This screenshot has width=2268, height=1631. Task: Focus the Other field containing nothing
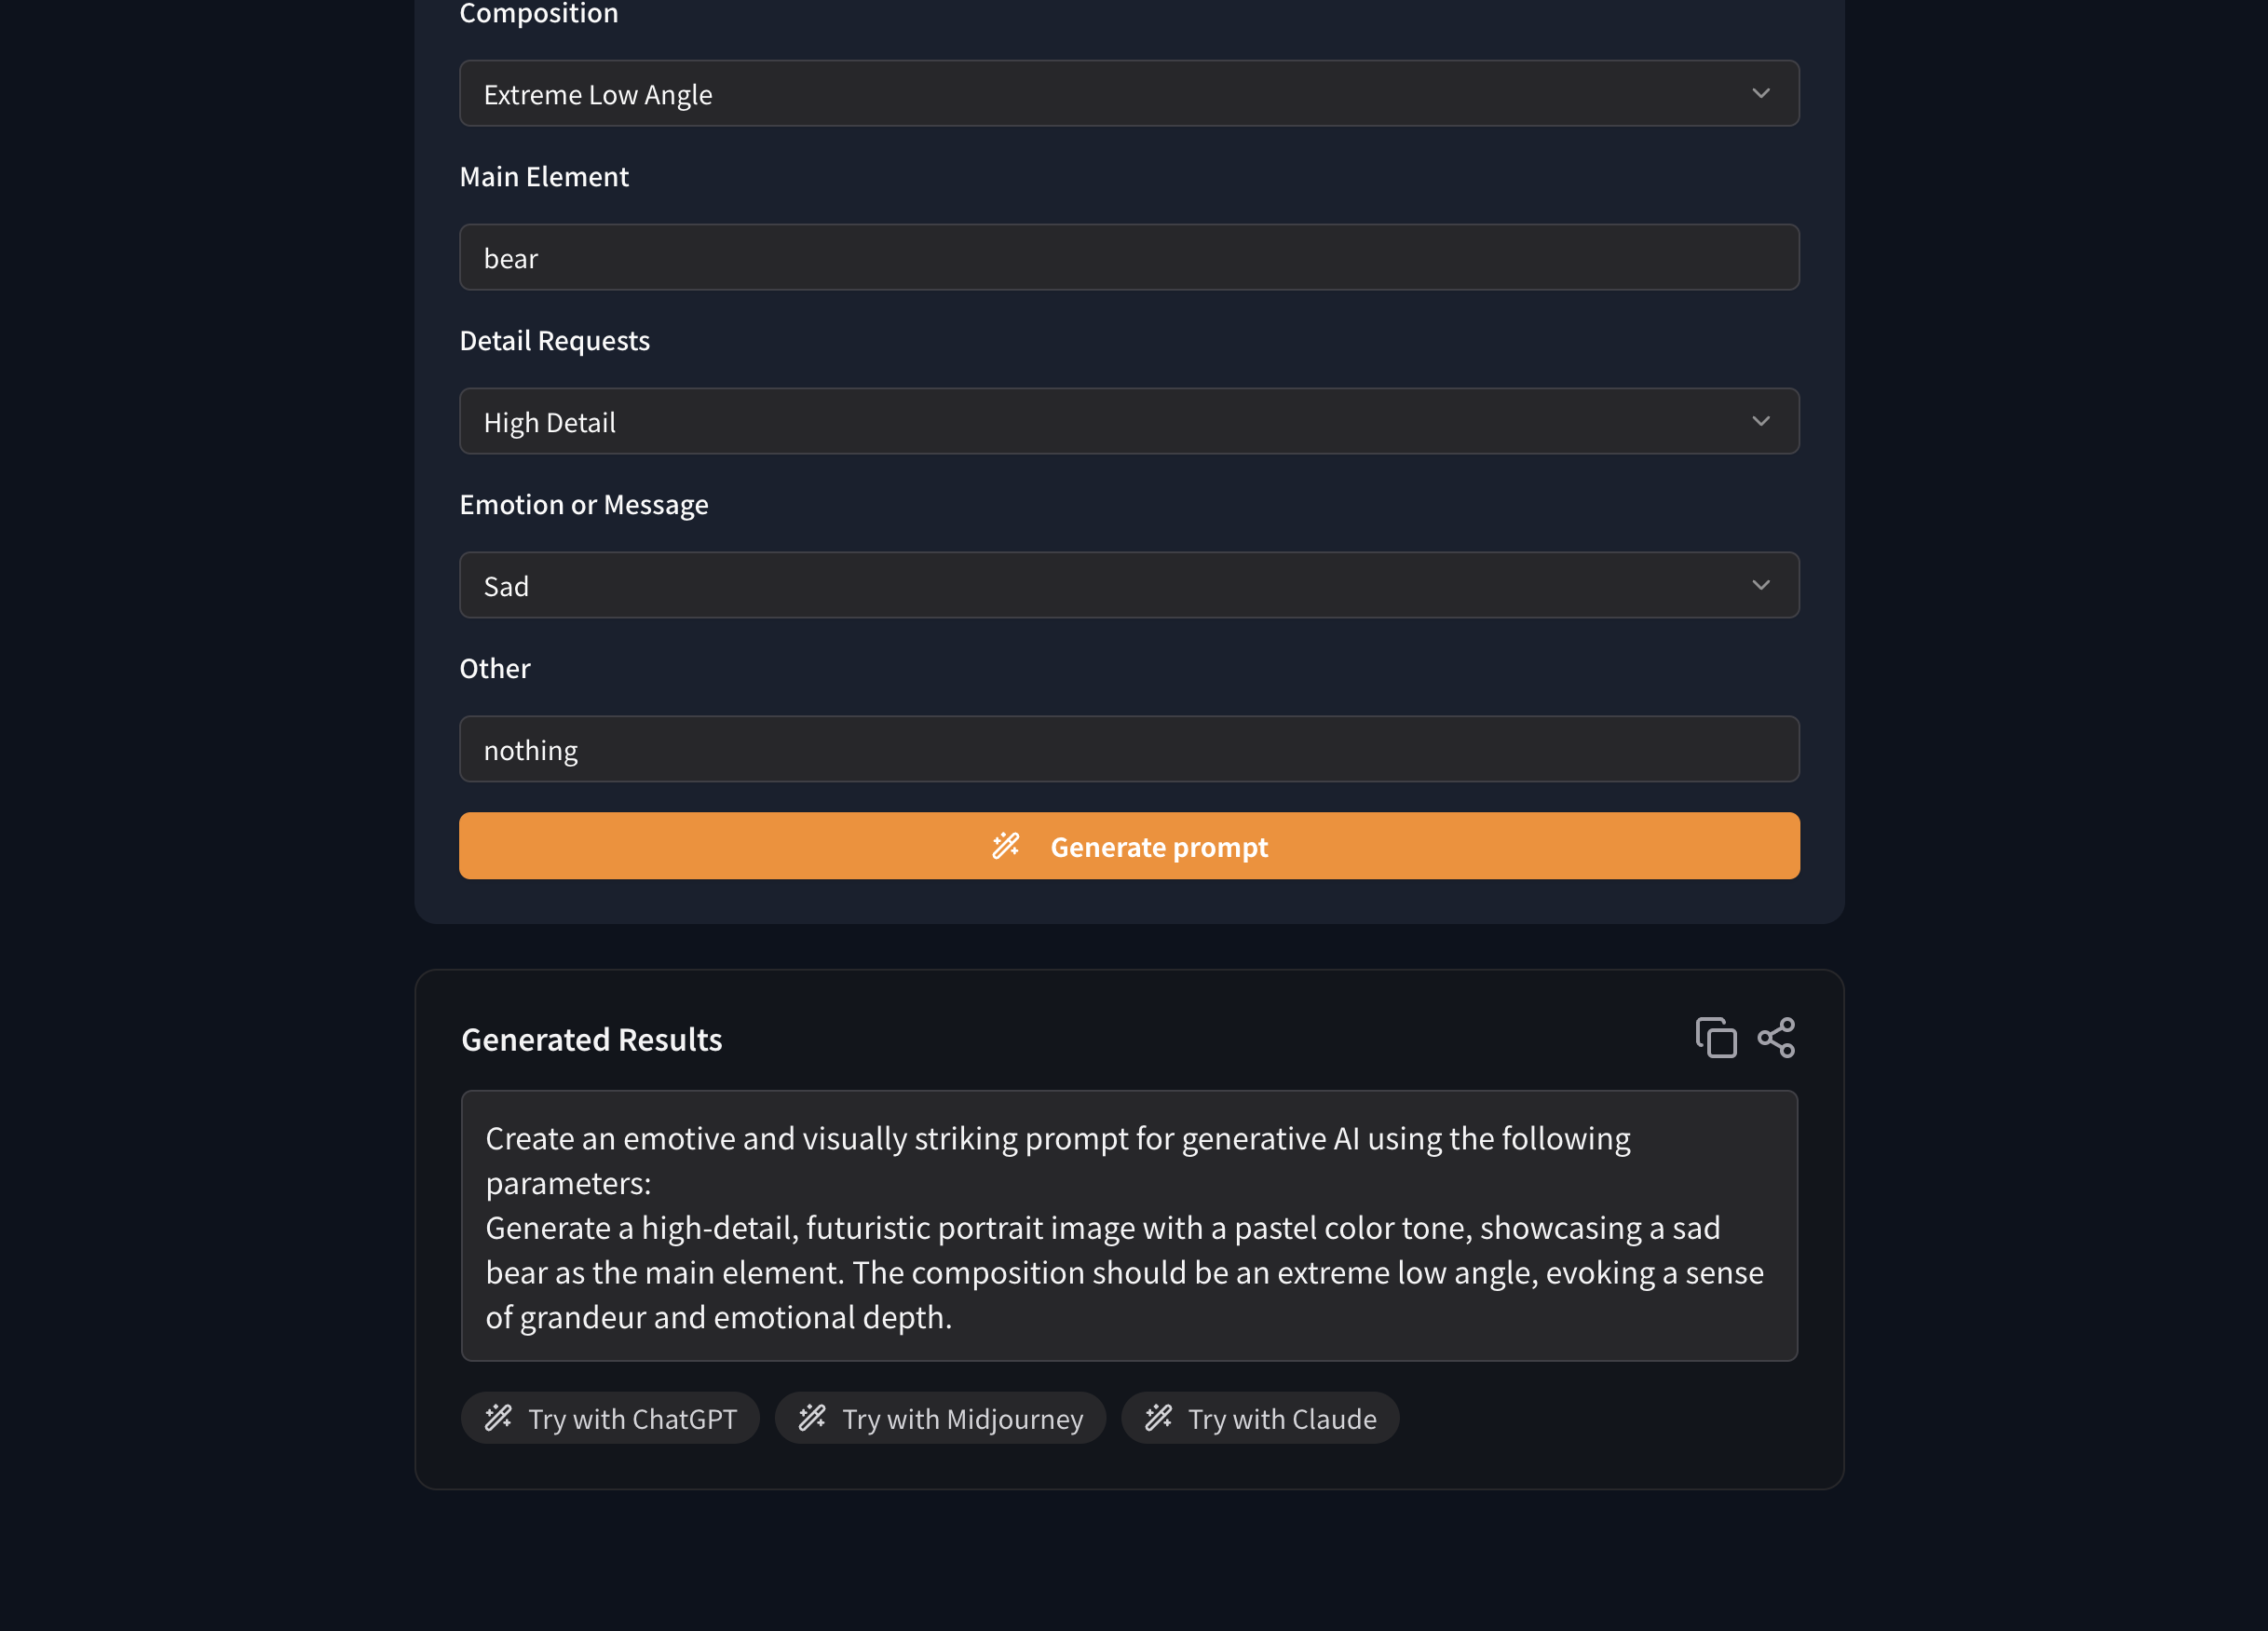pos(1129,749)
